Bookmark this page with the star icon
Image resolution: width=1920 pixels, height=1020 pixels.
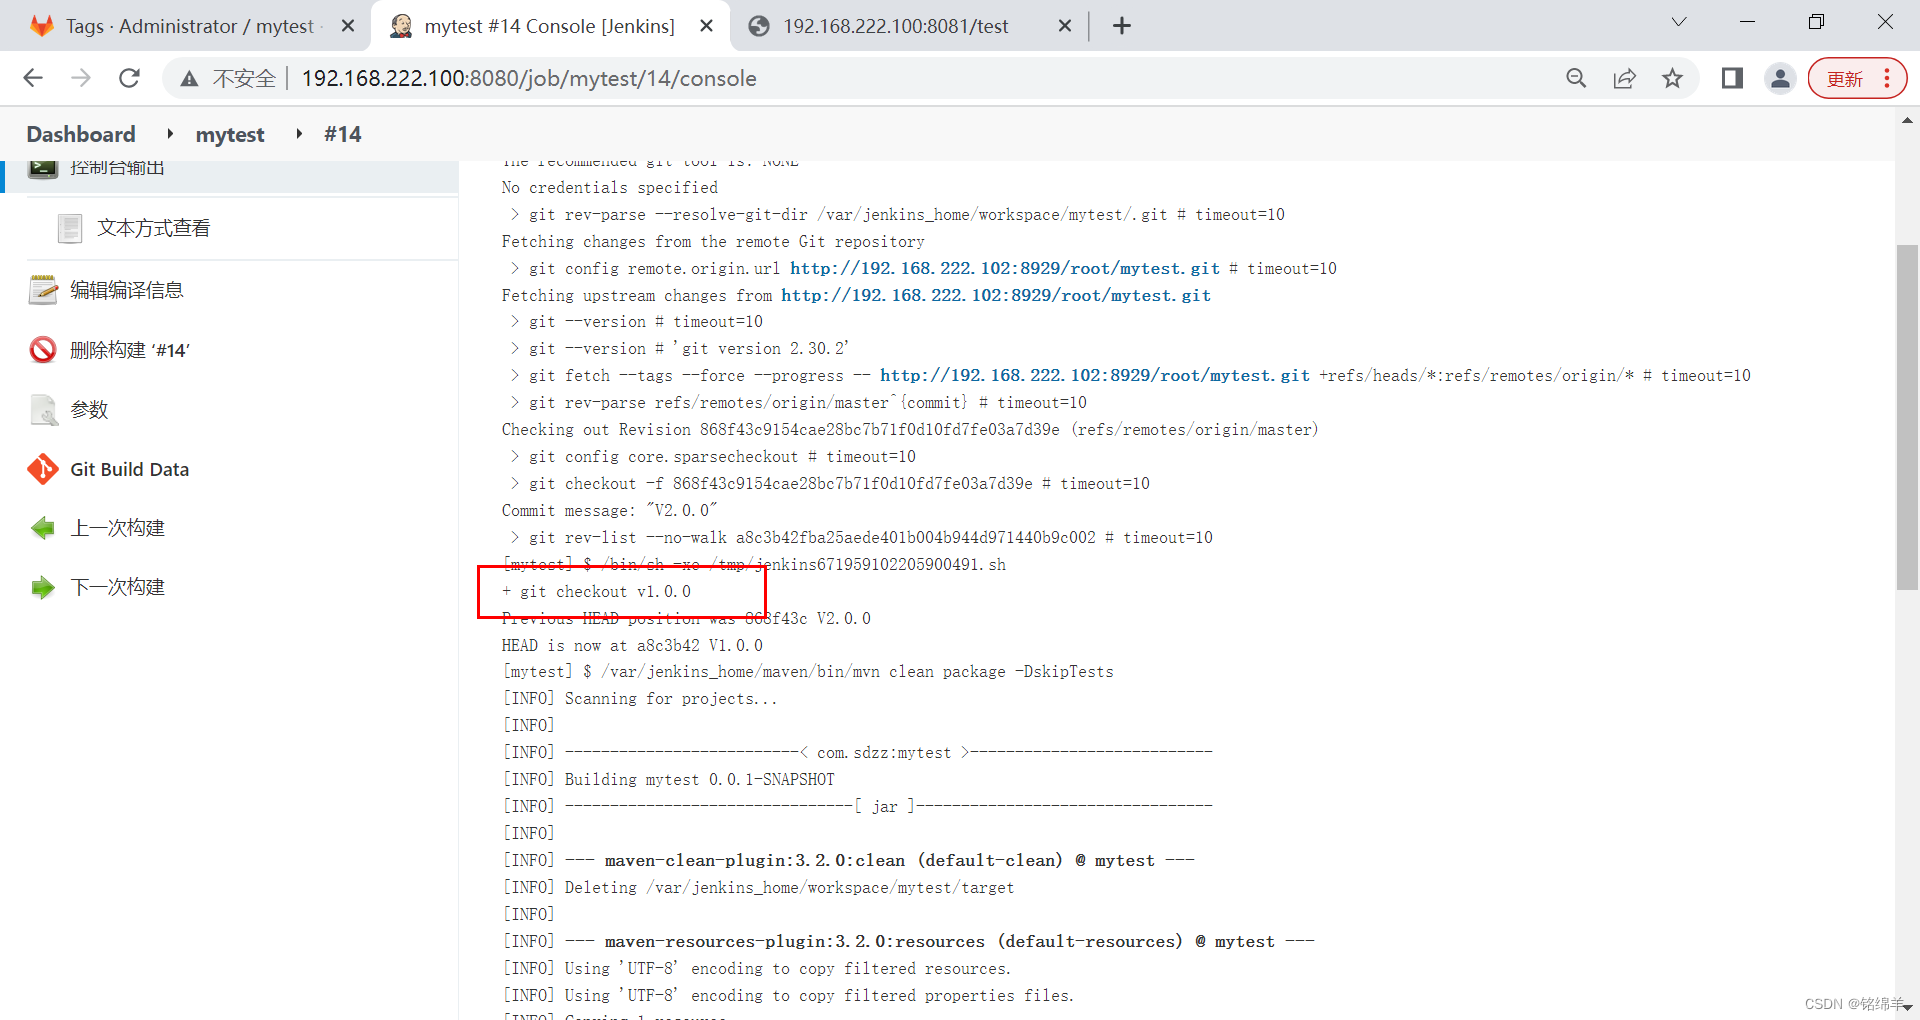coord(1672,78)
